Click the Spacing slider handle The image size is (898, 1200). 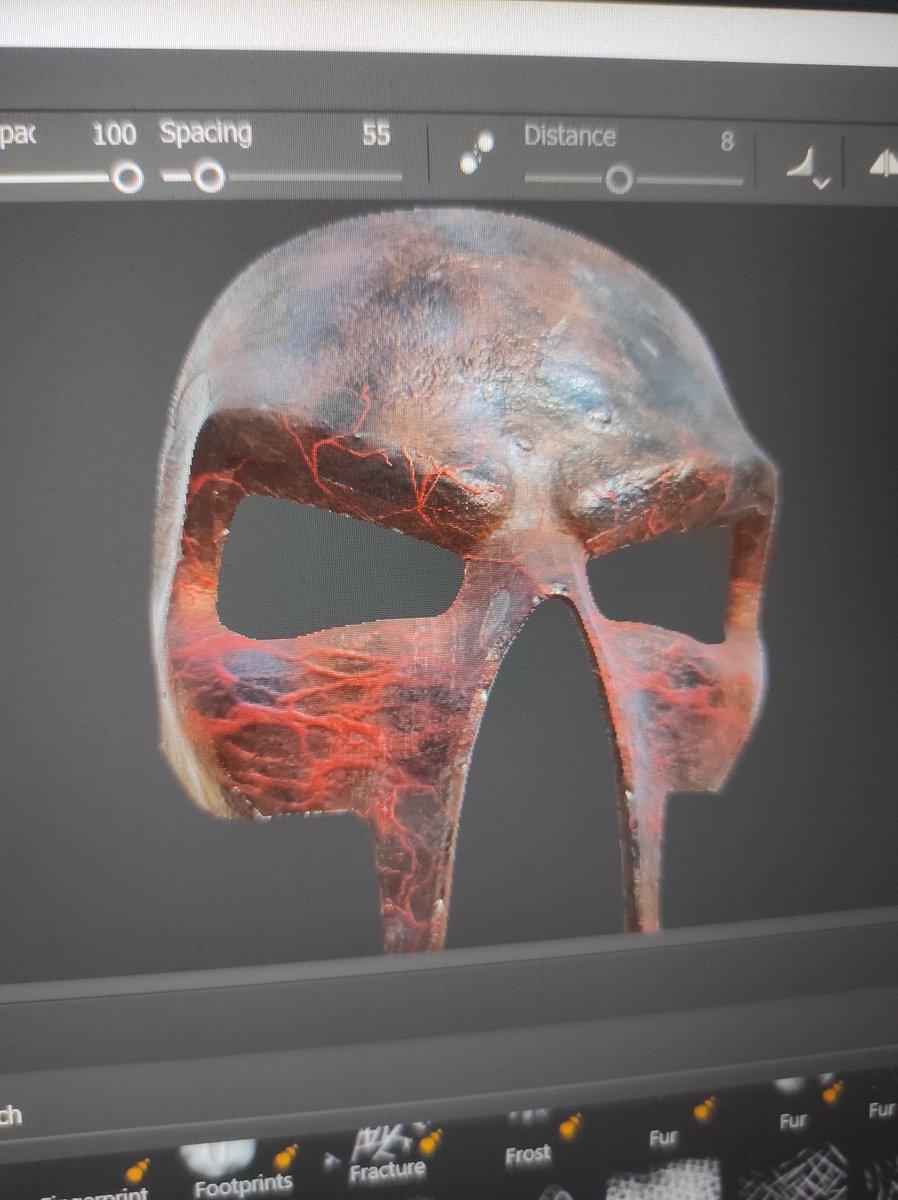(x=209, y=178)
